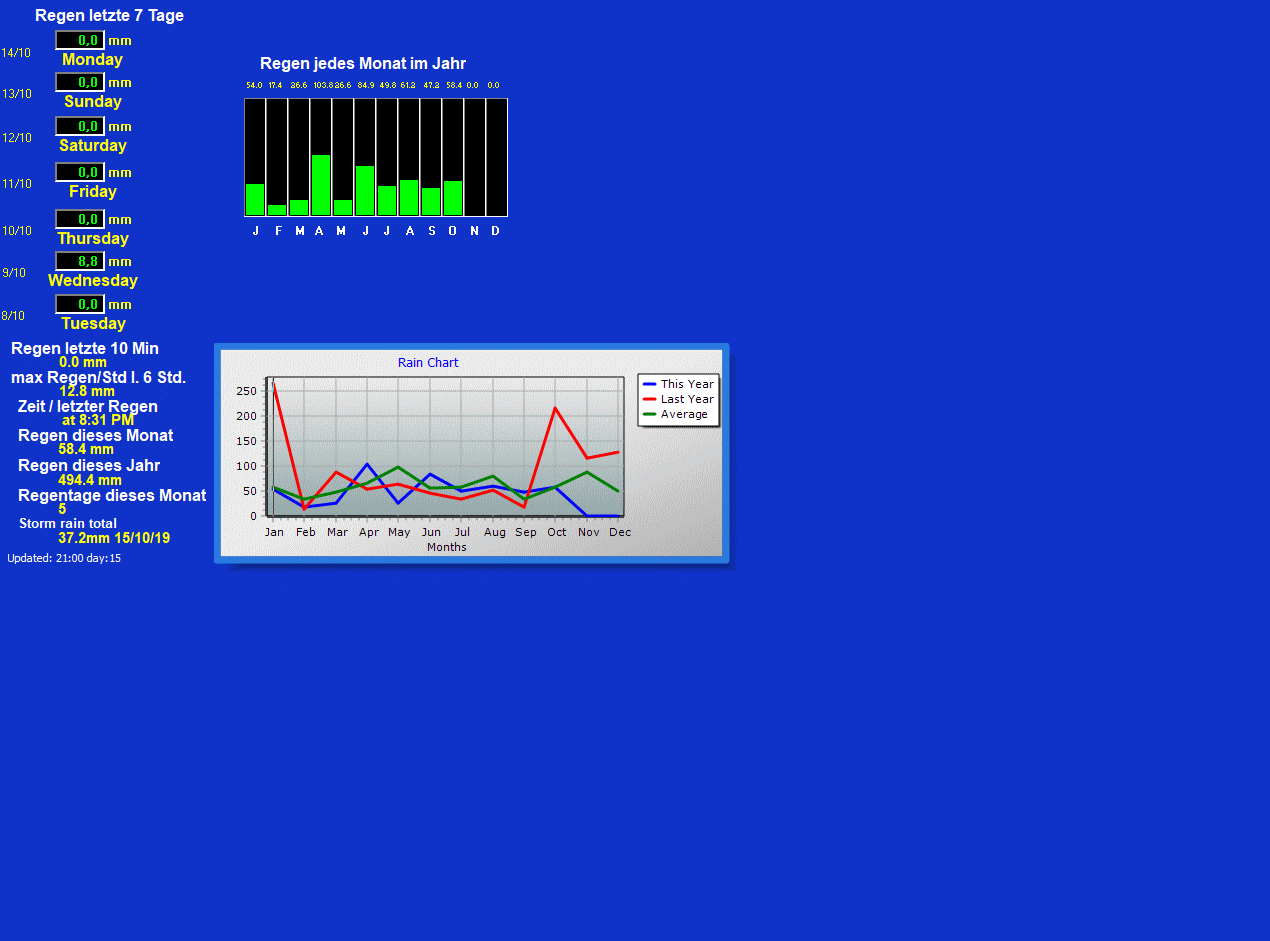Select the Saturday day label
The width and height of the screenshot is (1270, 941).
click(93, 146)
